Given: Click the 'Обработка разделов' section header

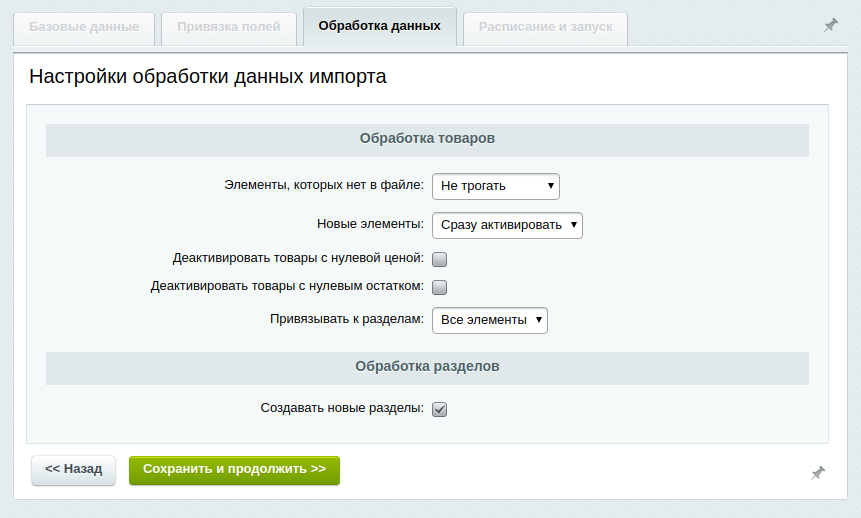Looking at the screenshot, I should (427, 367).
